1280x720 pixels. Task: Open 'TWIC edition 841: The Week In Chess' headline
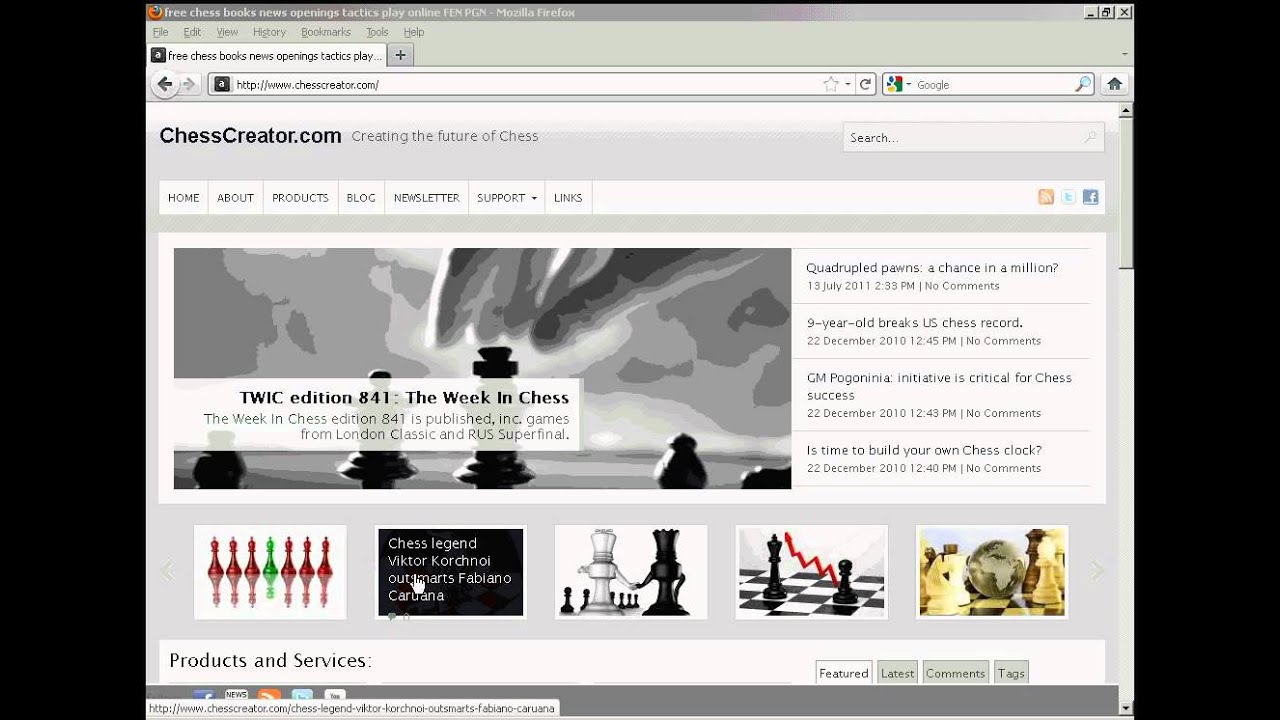(x=404, y=397)
